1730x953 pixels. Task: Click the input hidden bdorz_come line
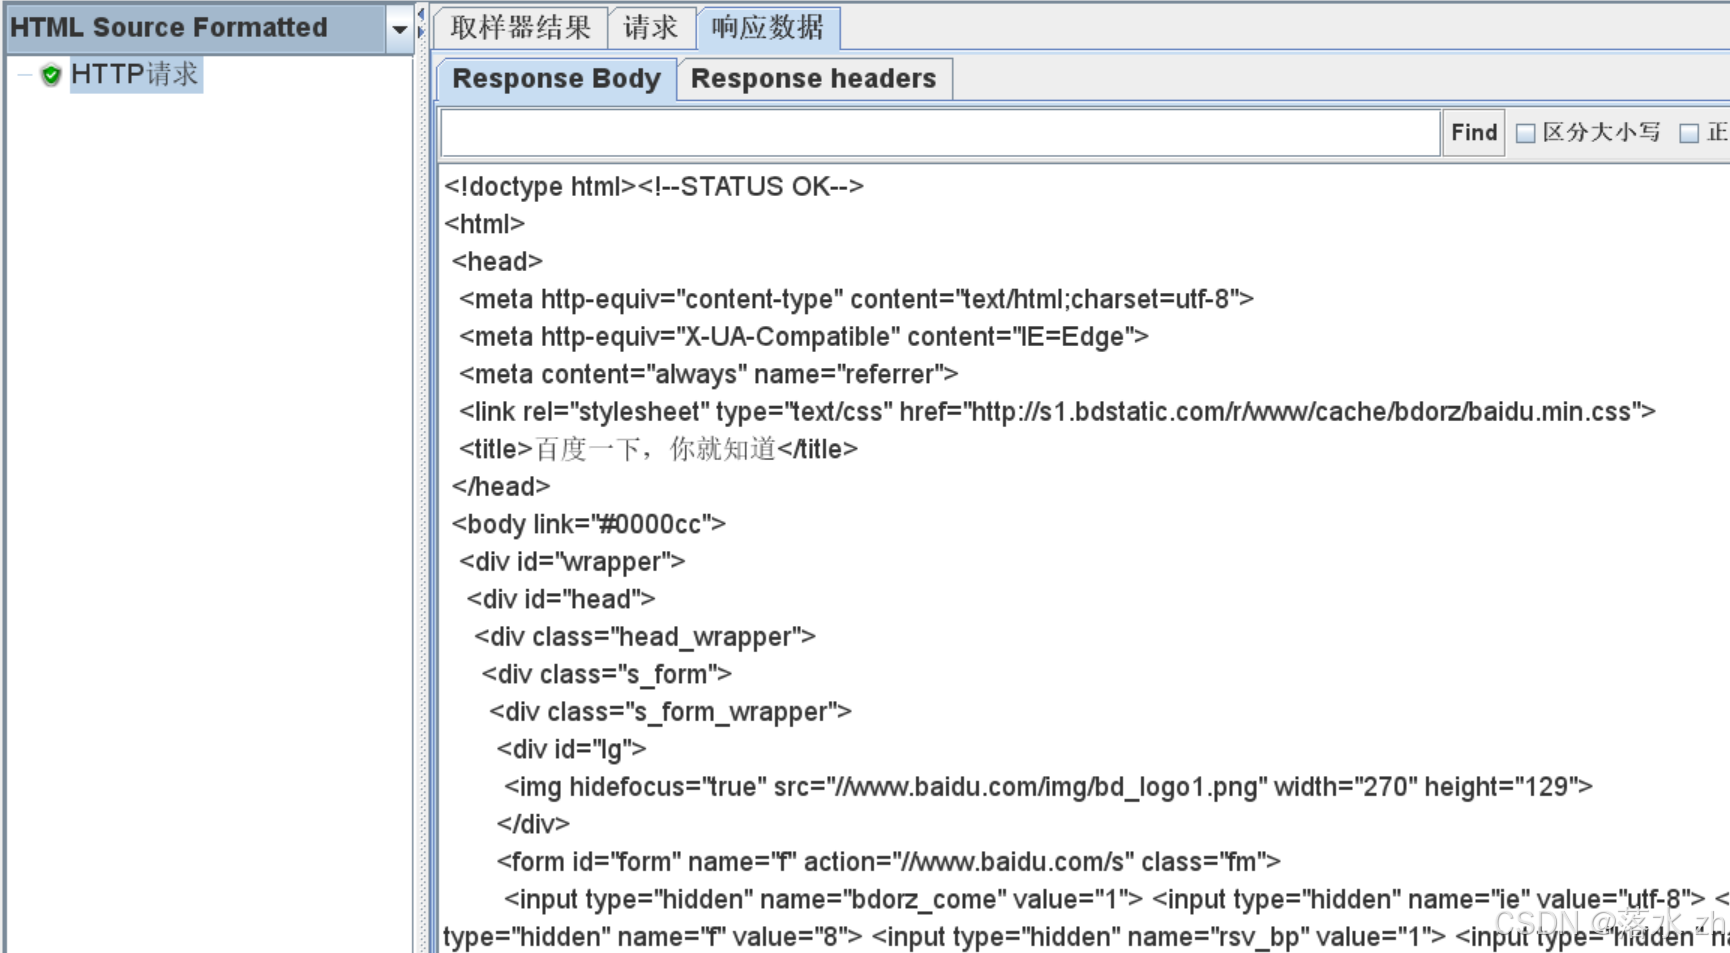pyautogui.click(x=823, y=899)
